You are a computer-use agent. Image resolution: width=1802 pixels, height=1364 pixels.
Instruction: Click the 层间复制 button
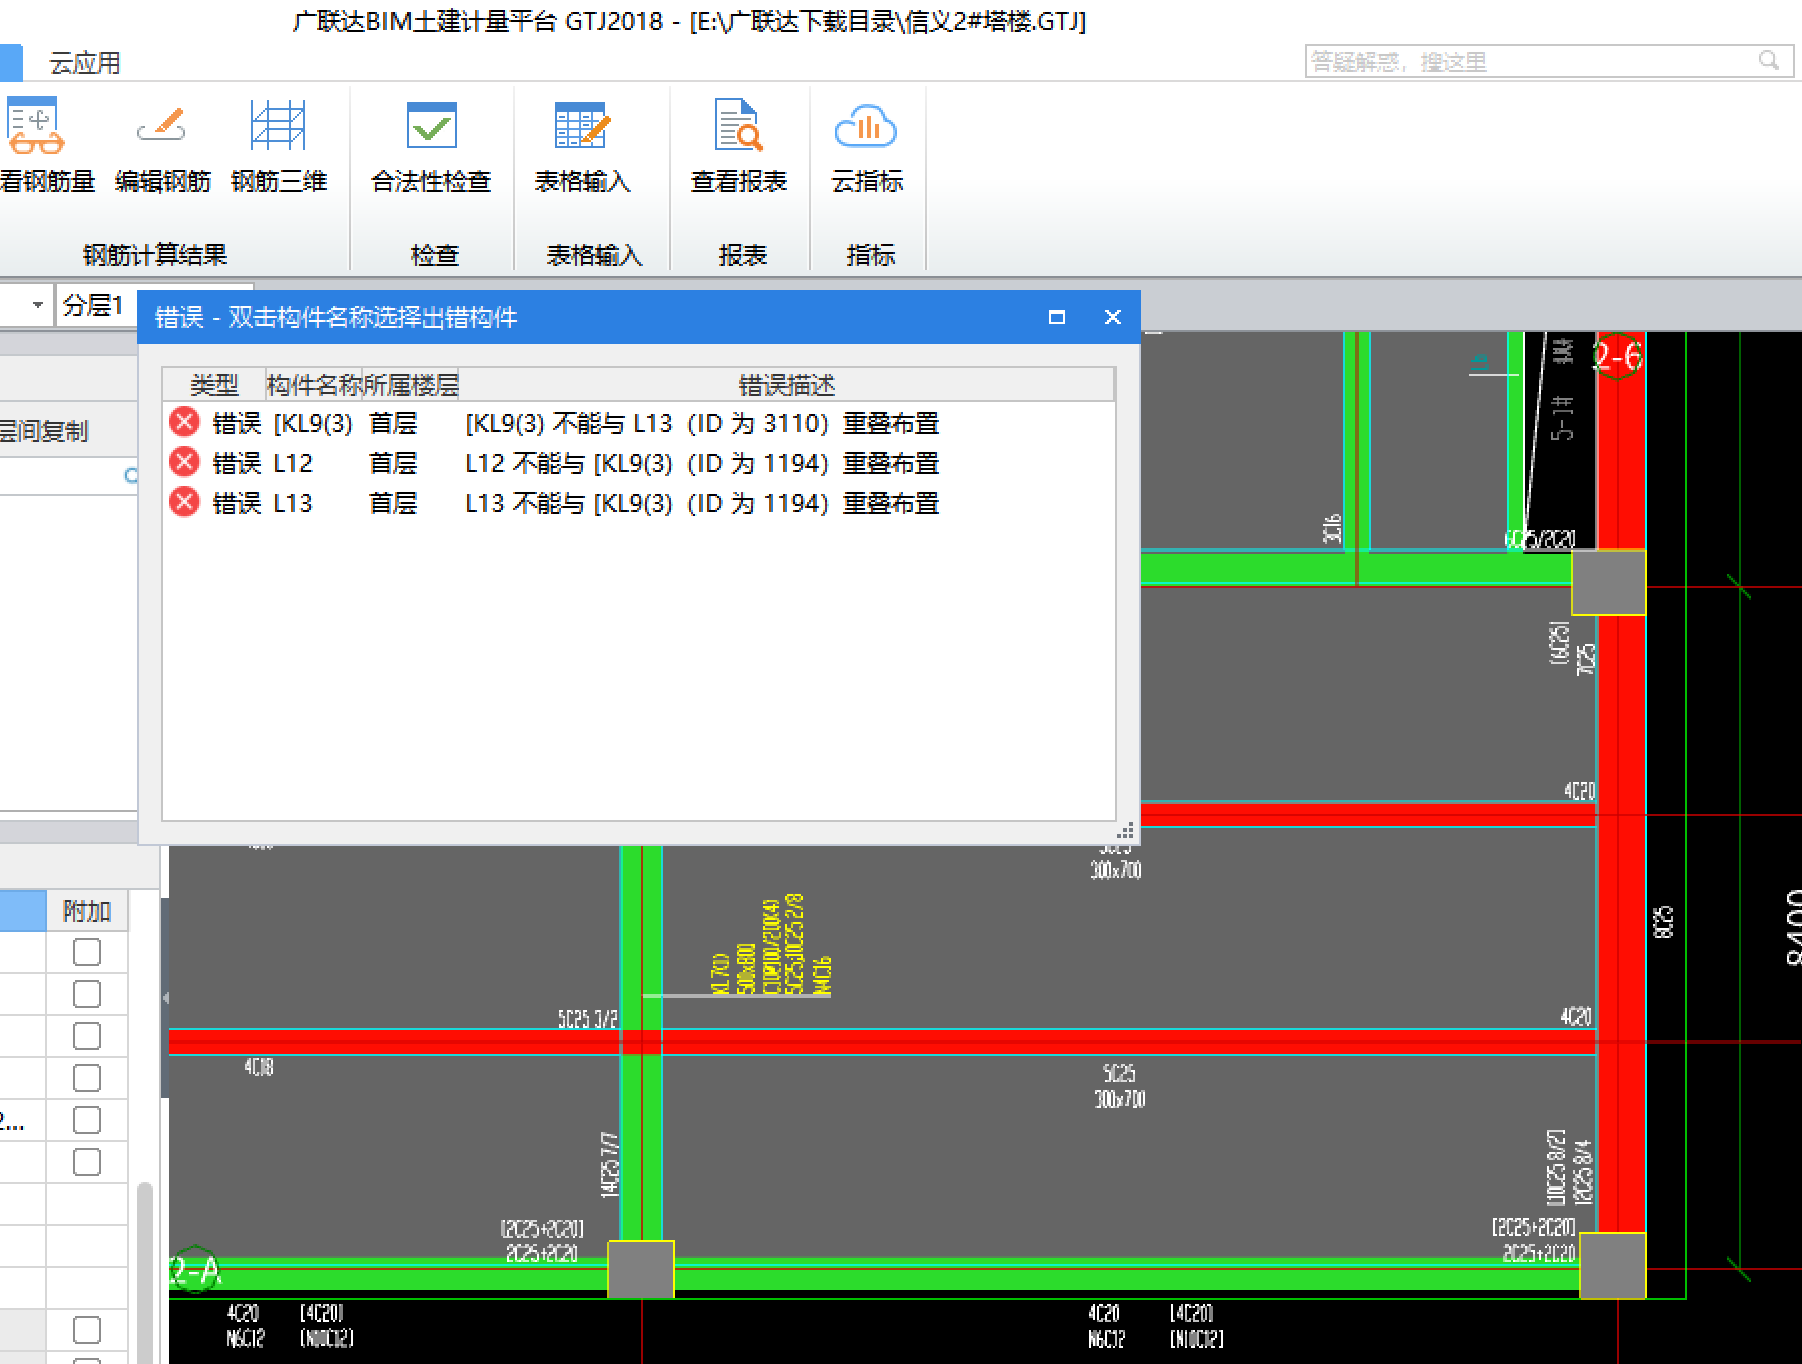tap(44, 431)
